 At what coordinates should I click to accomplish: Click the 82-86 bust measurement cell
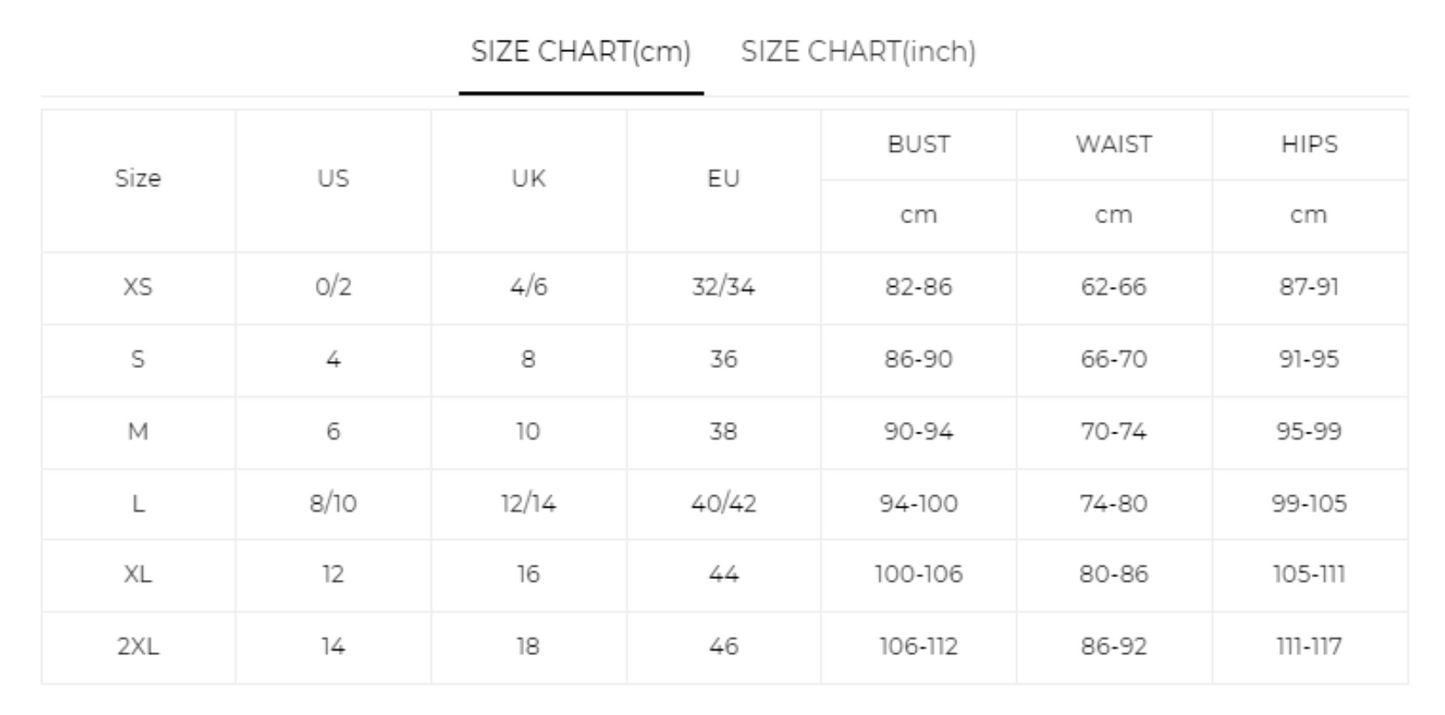tap(919, 288)
